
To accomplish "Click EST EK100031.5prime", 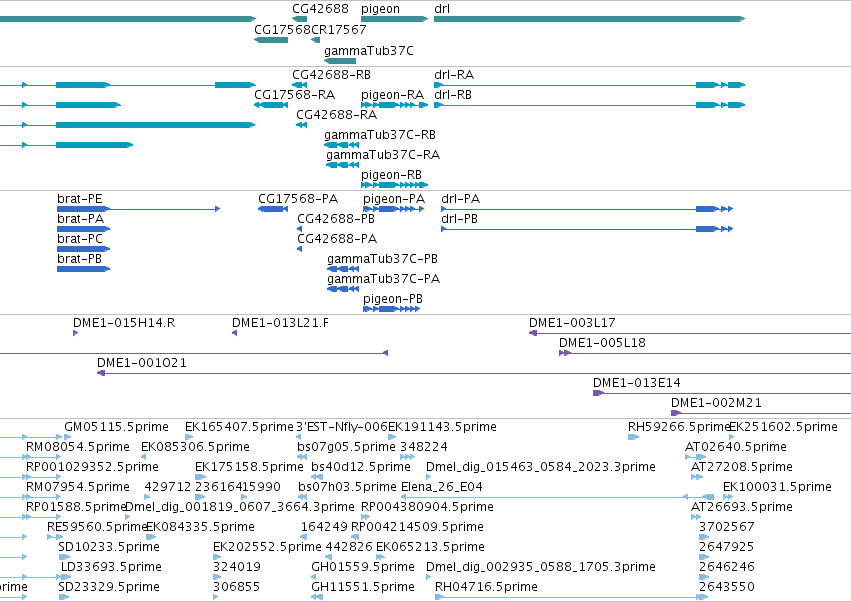I will (777, 487).
